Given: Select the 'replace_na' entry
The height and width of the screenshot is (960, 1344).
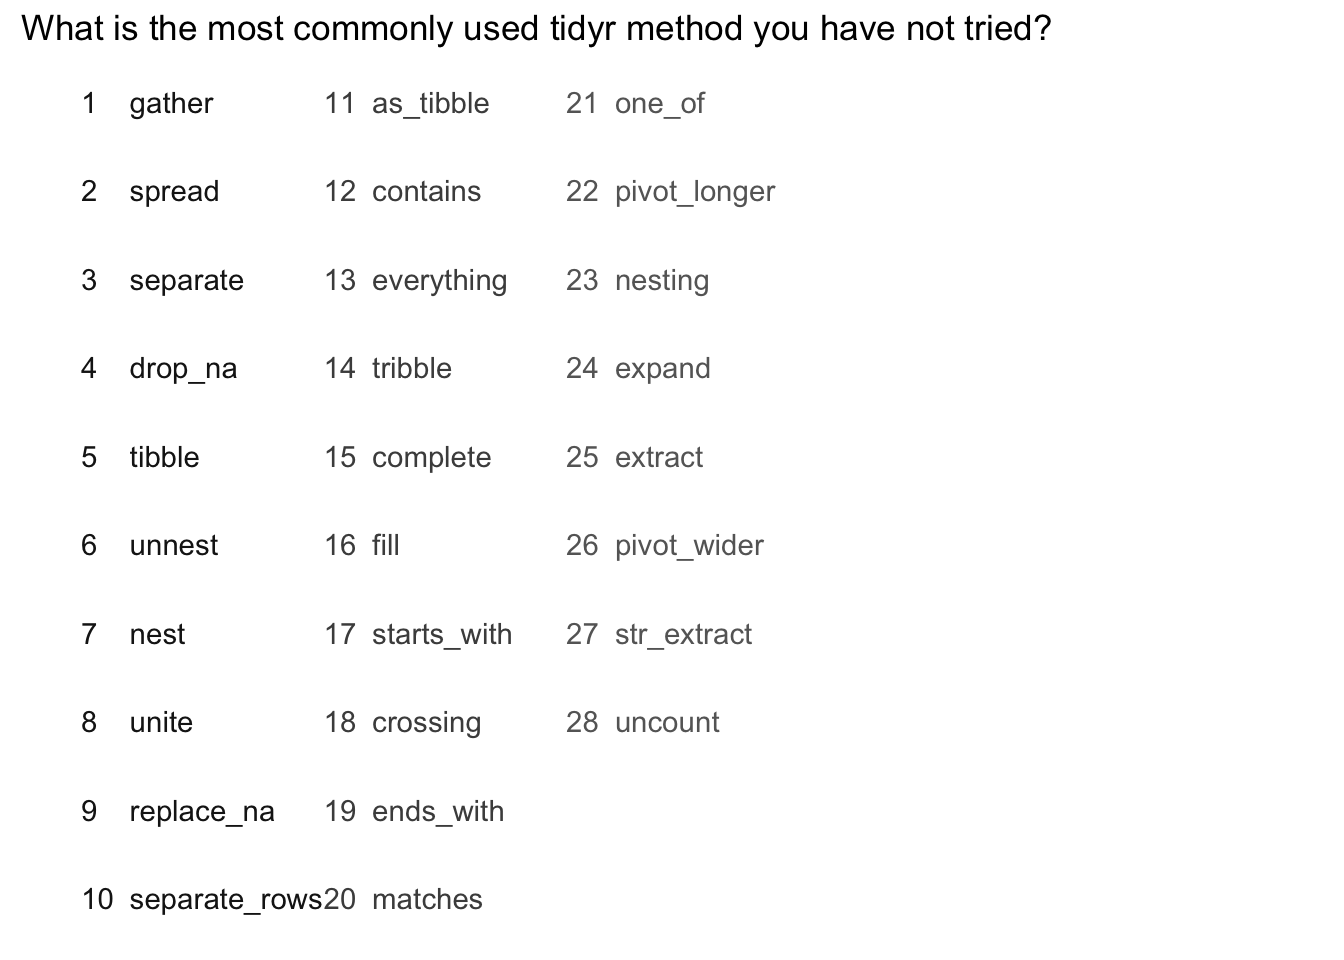Looking at the screenshot, I should coord(202,812).
